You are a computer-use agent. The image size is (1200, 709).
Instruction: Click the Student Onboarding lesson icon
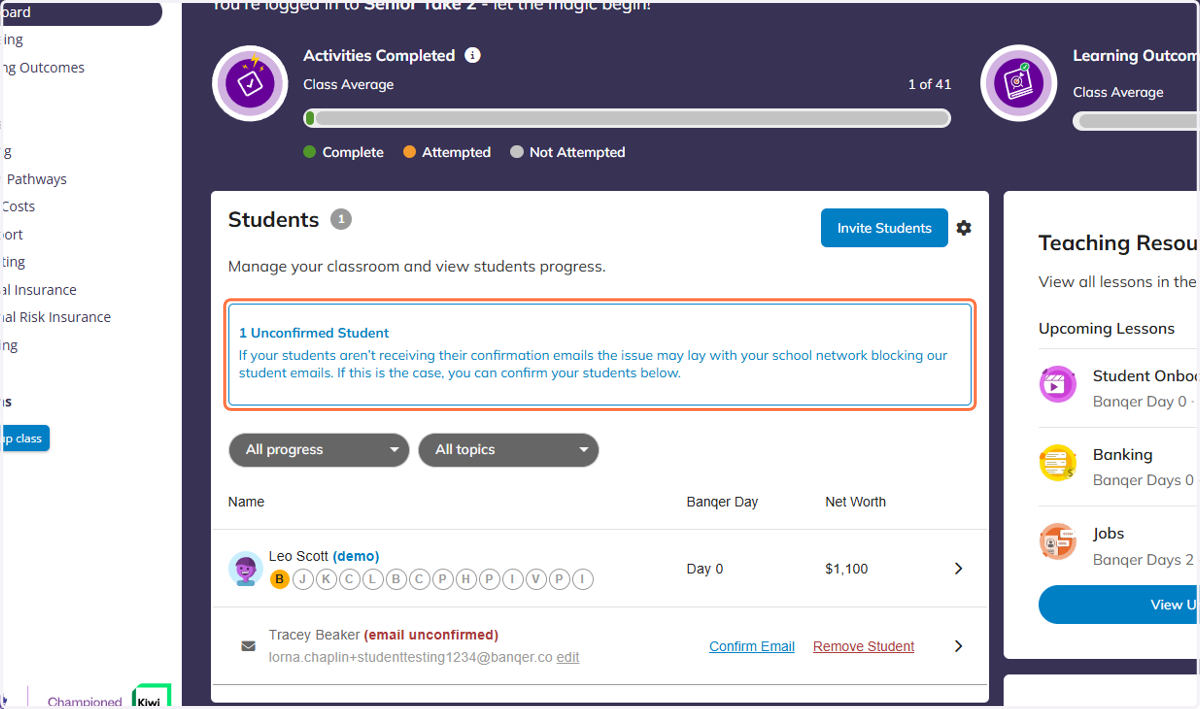[x=1057, y=384]
